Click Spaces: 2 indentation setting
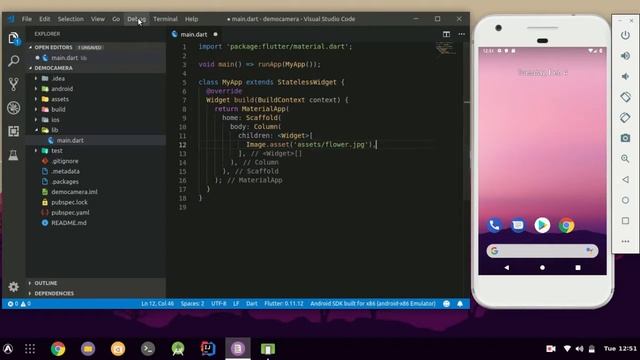This screenshot has height=360, width=640. [193, 304]
